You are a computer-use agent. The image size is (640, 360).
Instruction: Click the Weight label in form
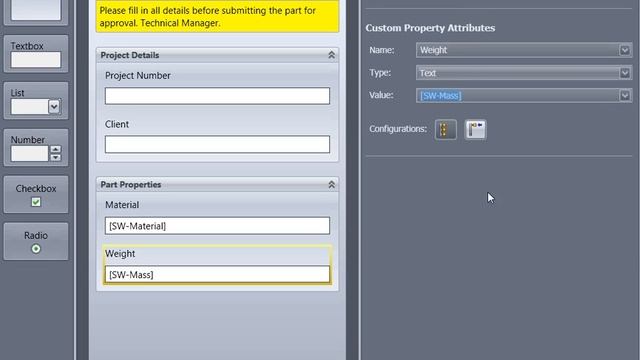pyautogui.click(x=120, y=253)
